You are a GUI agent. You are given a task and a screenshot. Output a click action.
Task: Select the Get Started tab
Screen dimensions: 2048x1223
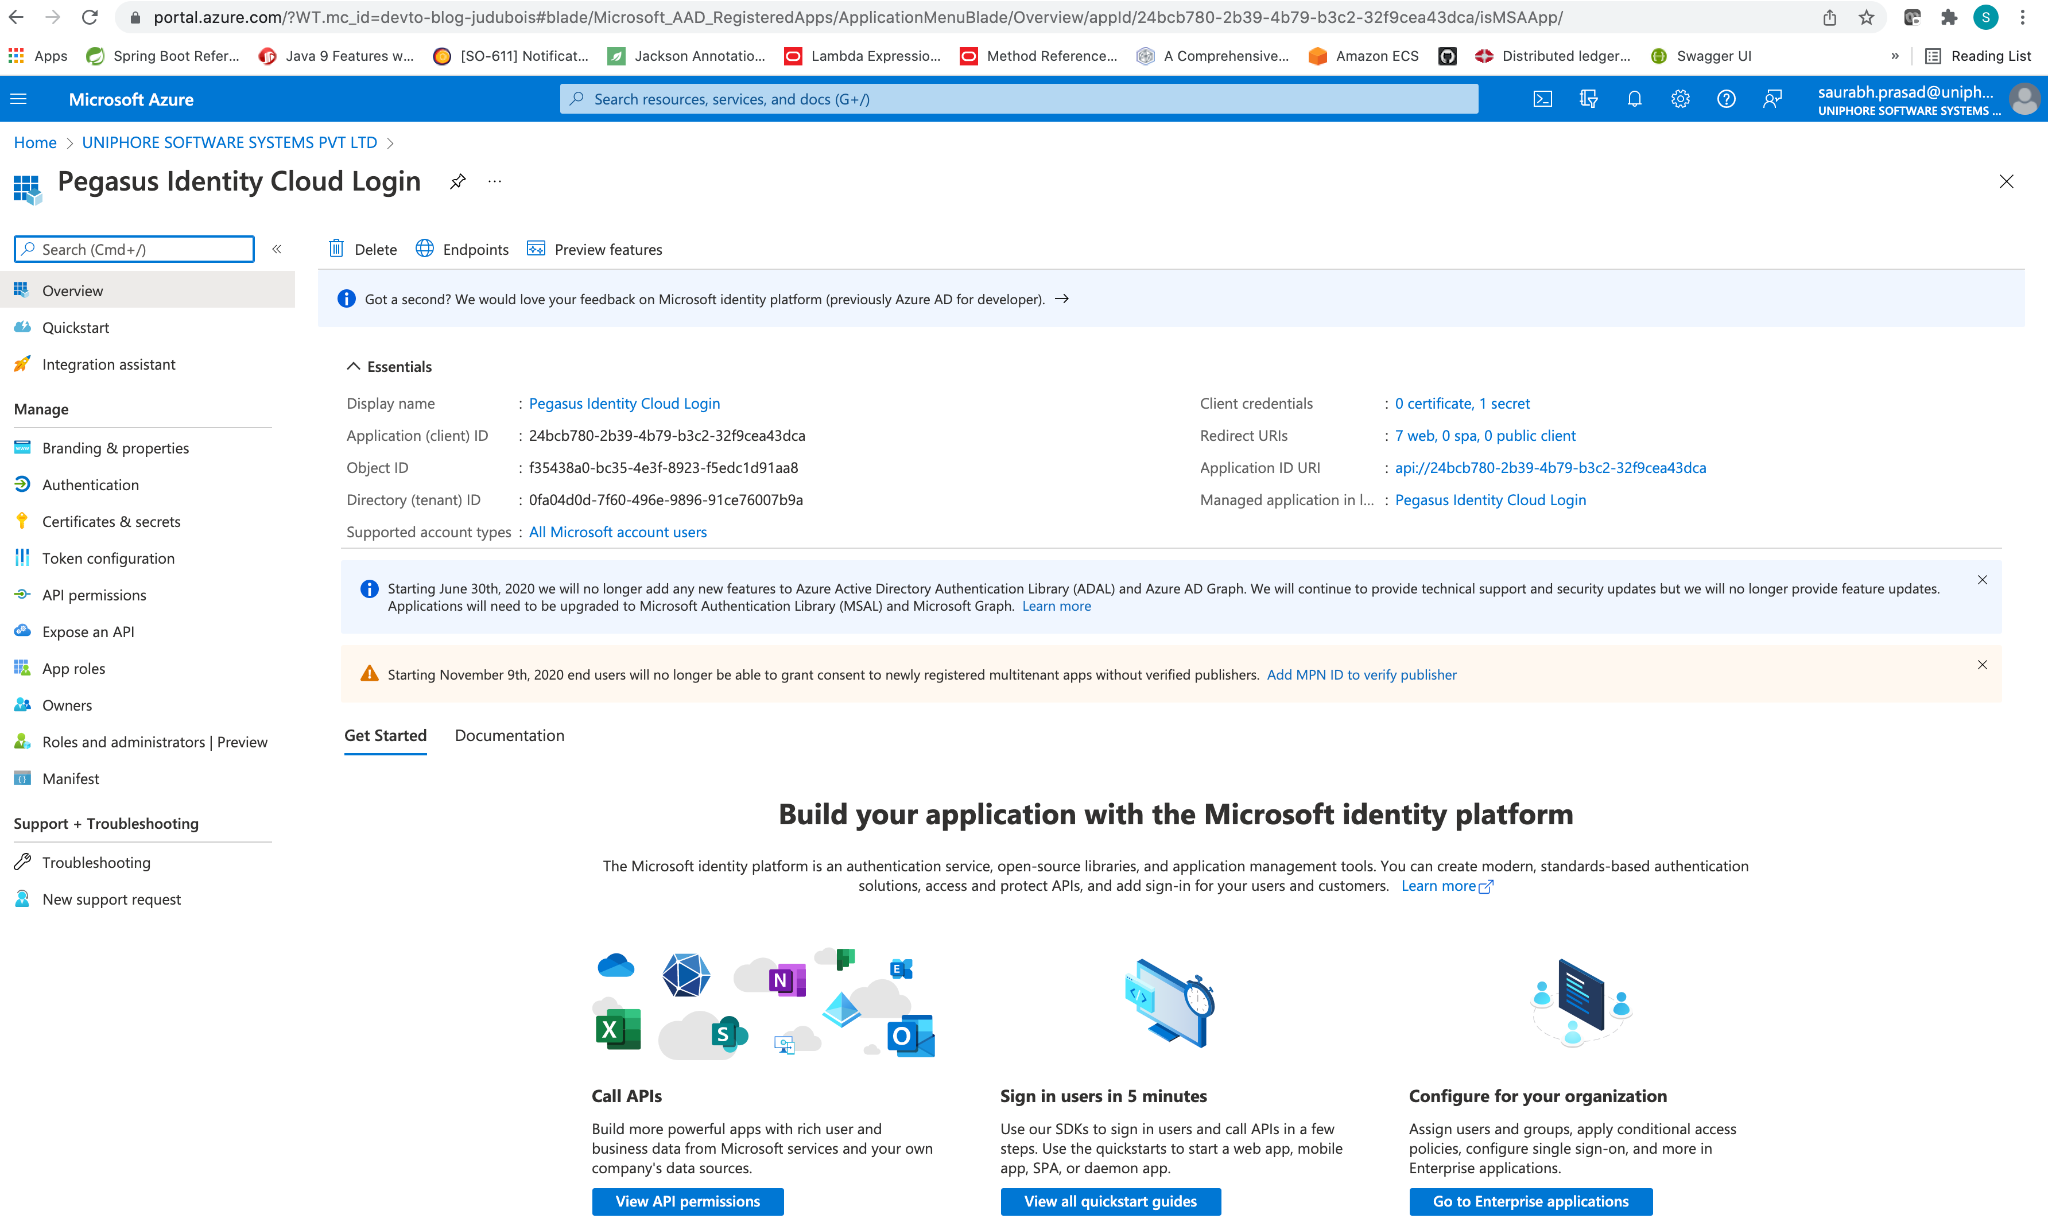click(385, 735)
